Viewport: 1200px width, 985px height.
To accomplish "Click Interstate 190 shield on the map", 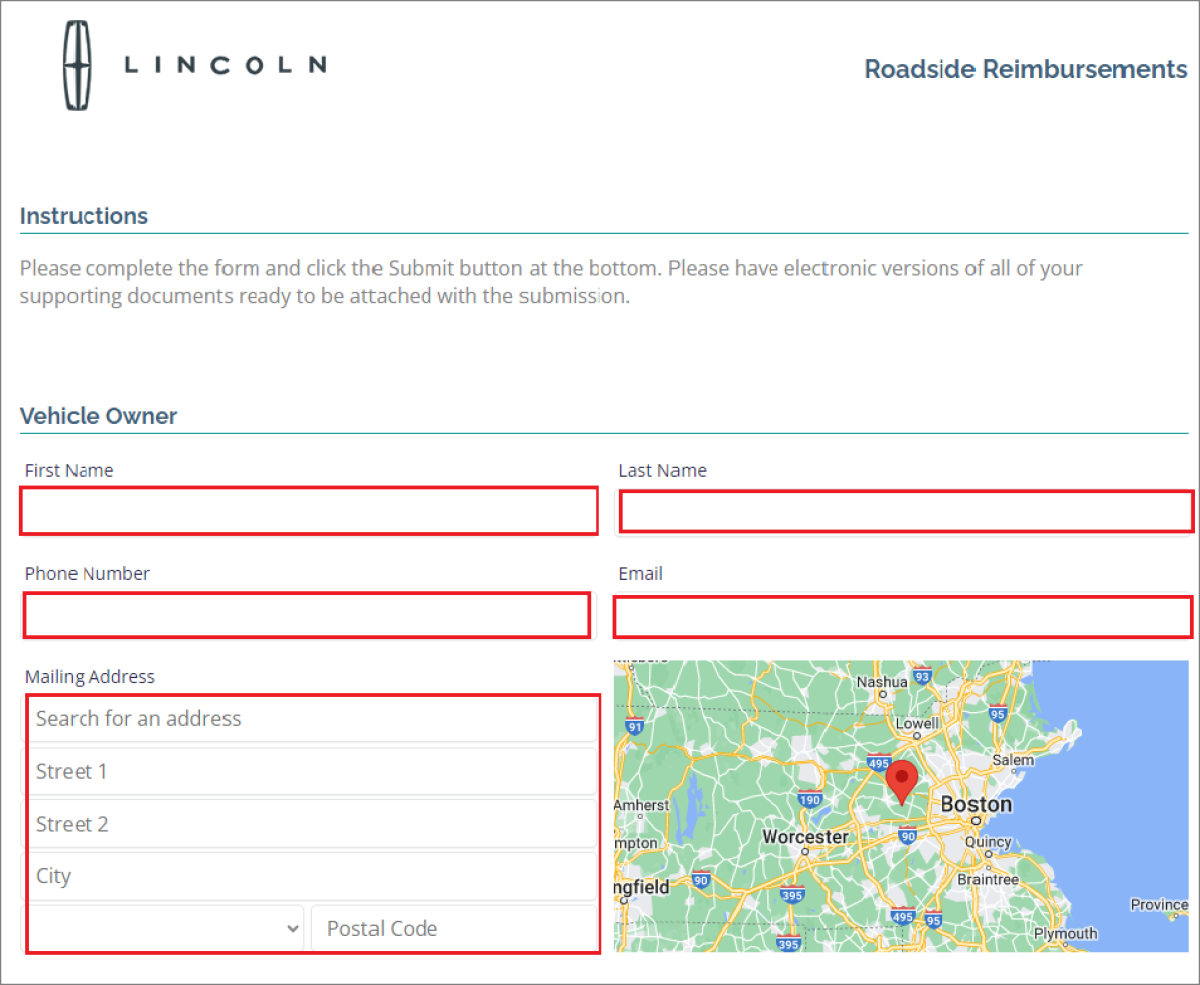I will 810,799.
